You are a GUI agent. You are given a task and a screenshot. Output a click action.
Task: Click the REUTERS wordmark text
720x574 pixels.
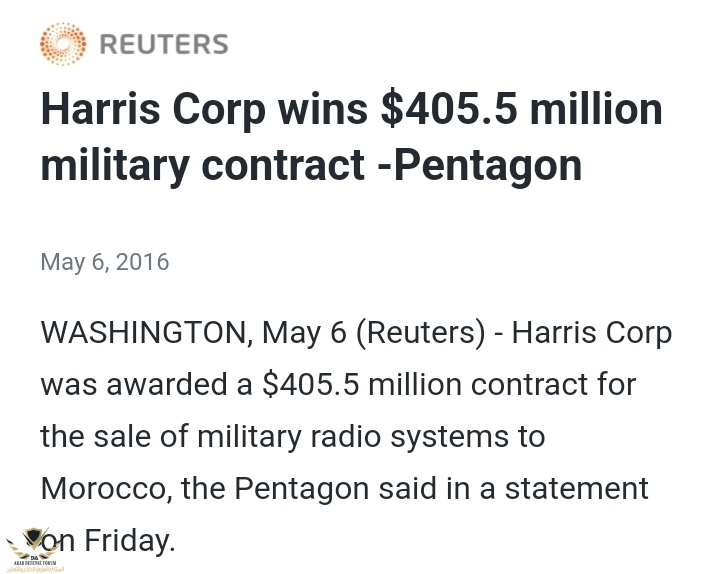(x=164, y=45)
